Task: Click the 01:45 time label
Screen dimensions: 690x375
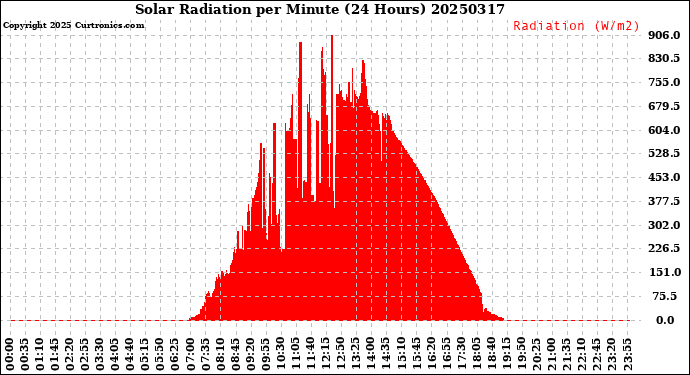Action: (55, 355)
